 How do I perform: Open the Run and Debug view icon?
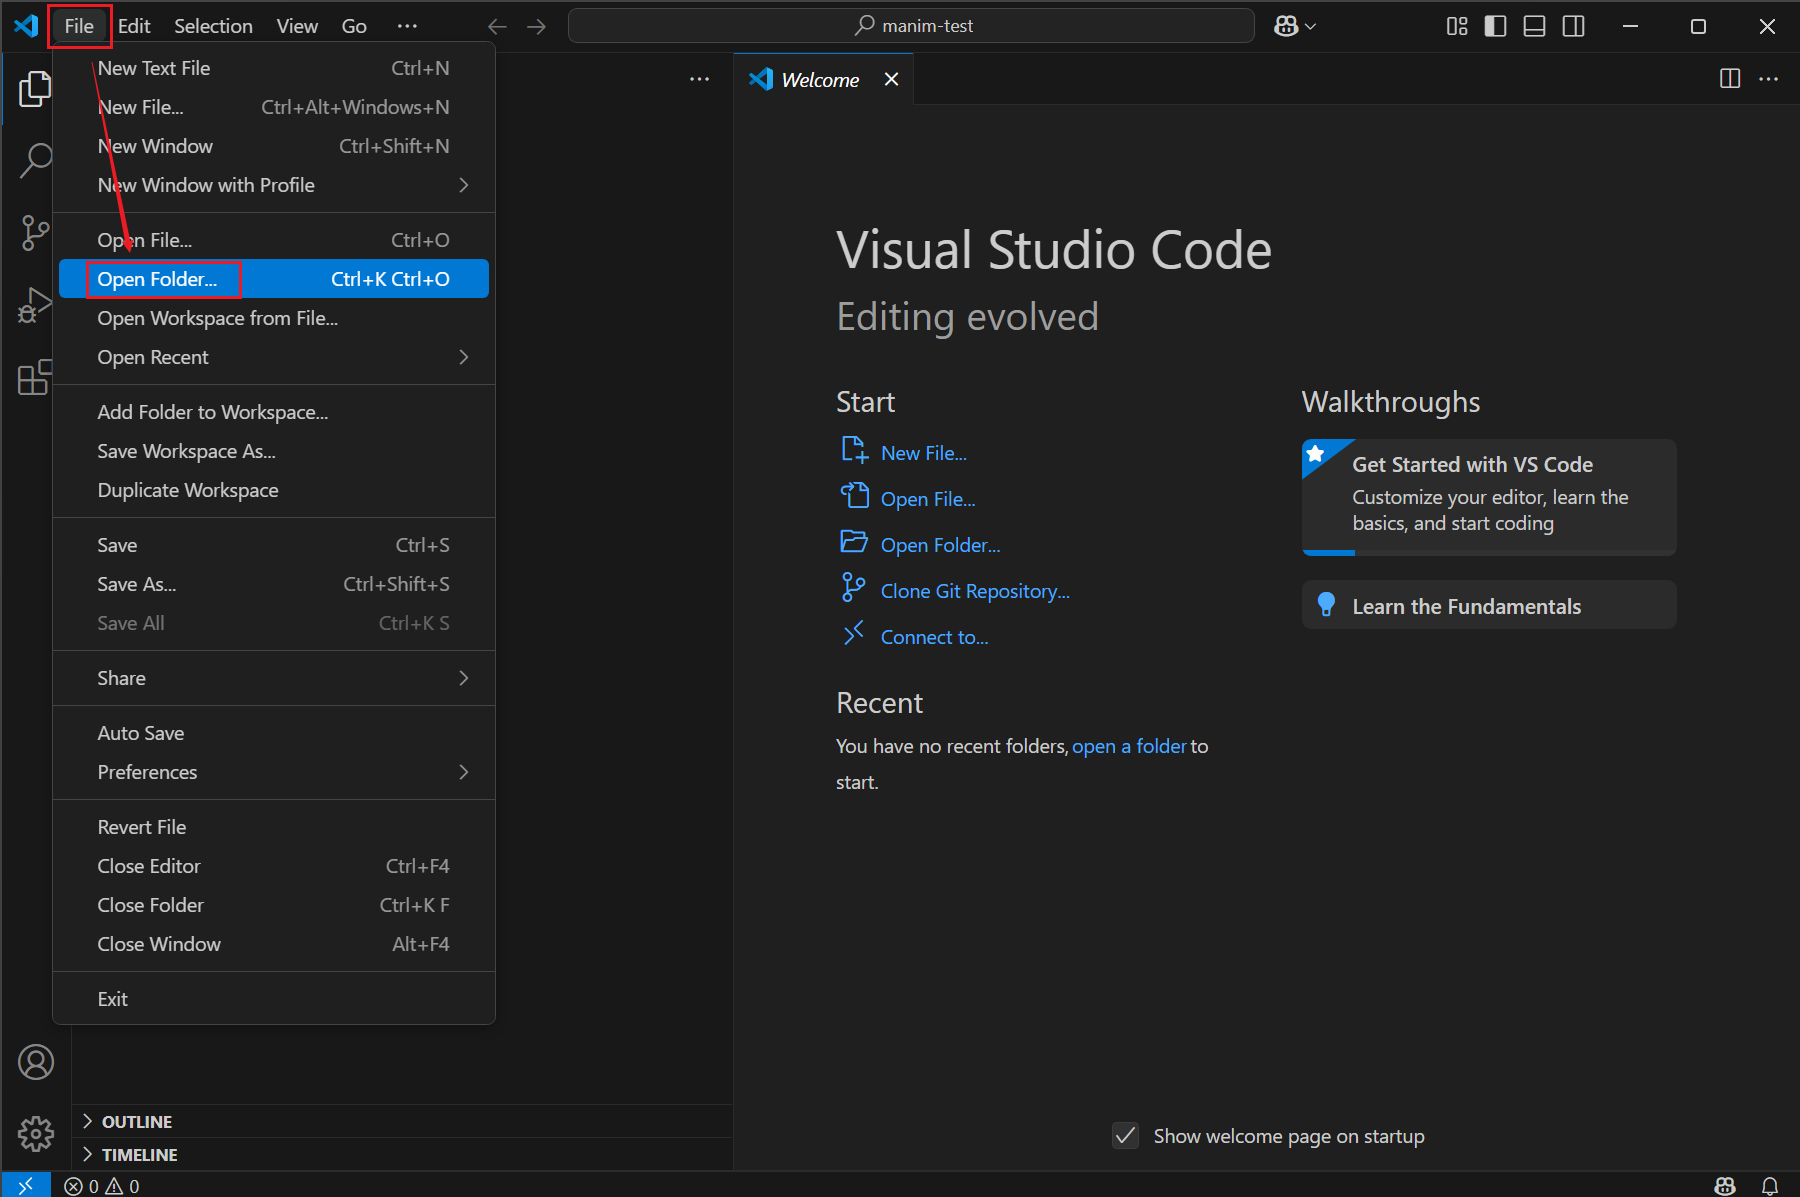click(x=35, y=305)
